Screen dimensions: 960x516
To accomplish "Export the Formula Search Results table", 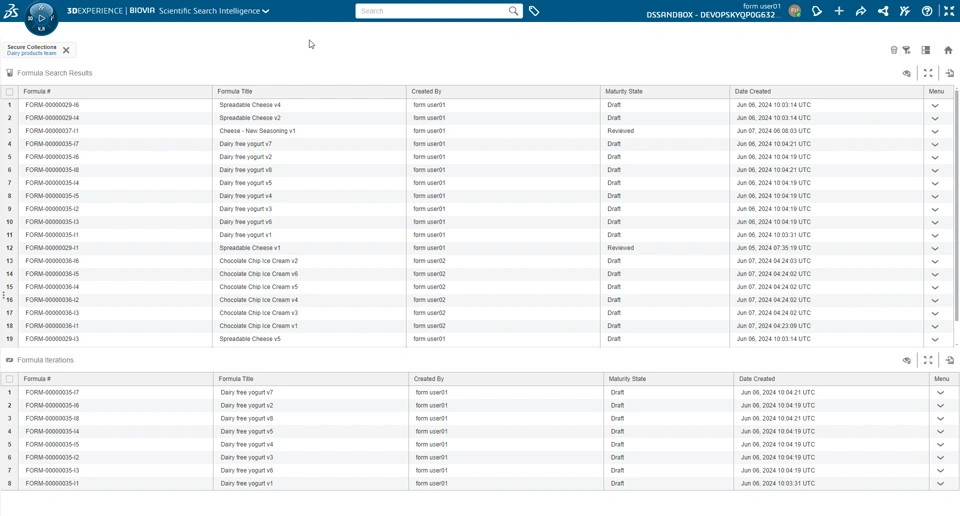I will [950, 73].
